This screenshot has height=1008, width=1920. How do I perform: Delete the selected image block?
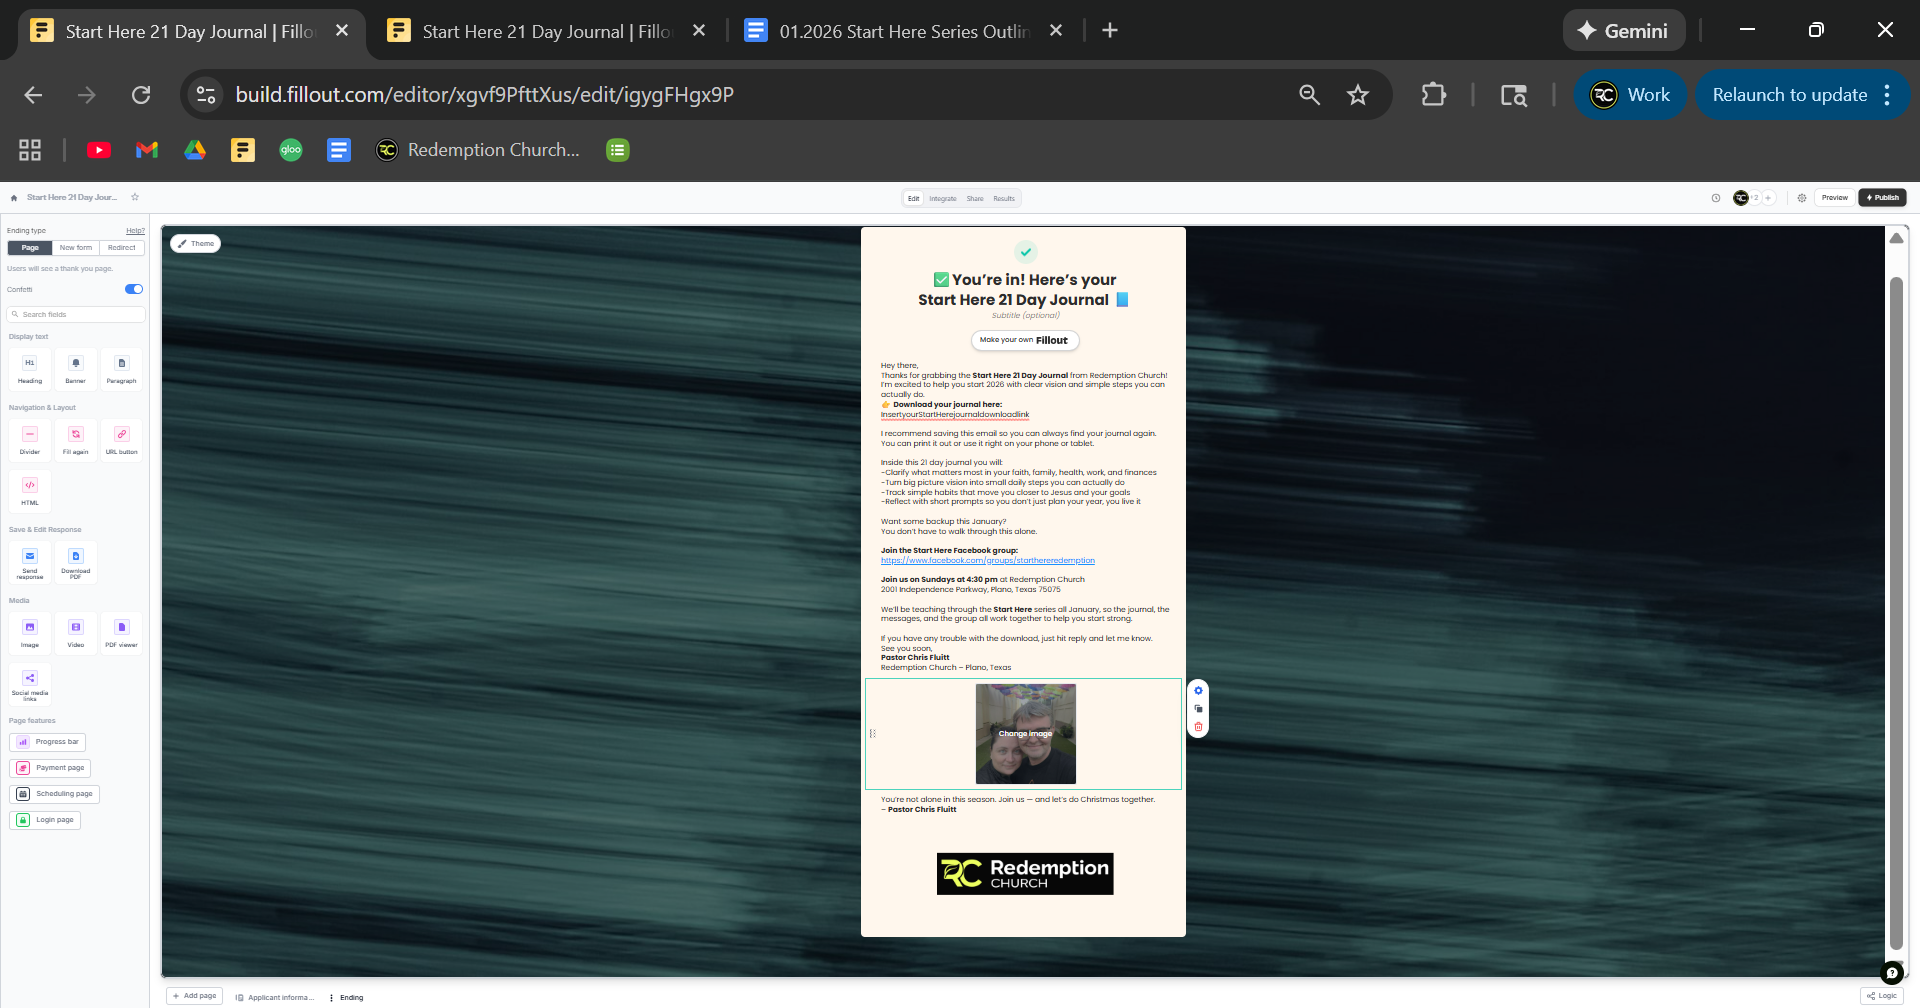tap(1198, 727)
